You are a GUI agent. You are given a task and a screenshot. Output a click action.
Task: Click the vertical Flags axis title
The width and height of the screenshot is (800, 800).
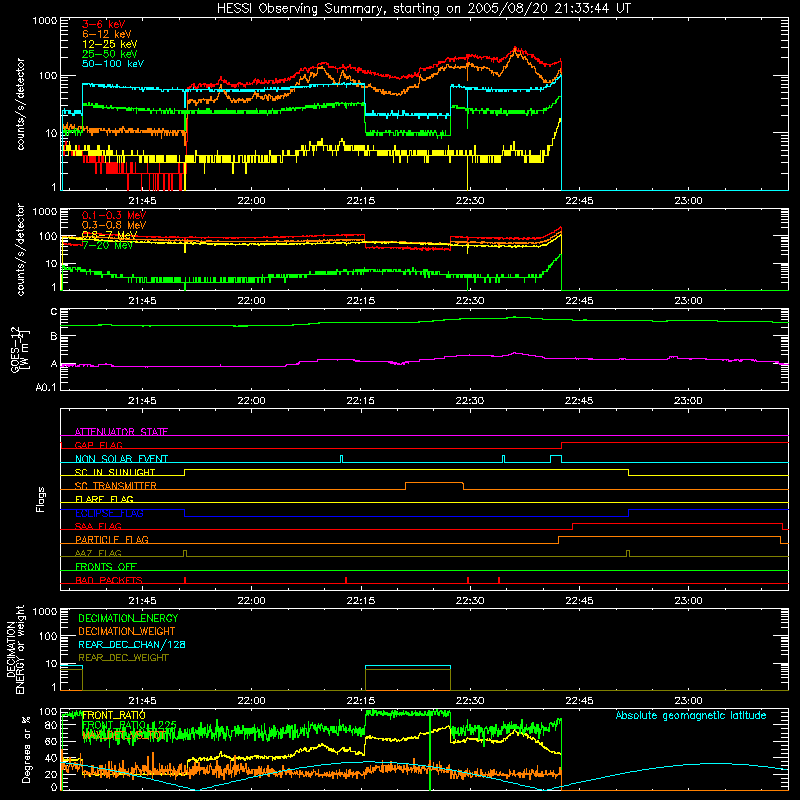click(x=41, y=499)
